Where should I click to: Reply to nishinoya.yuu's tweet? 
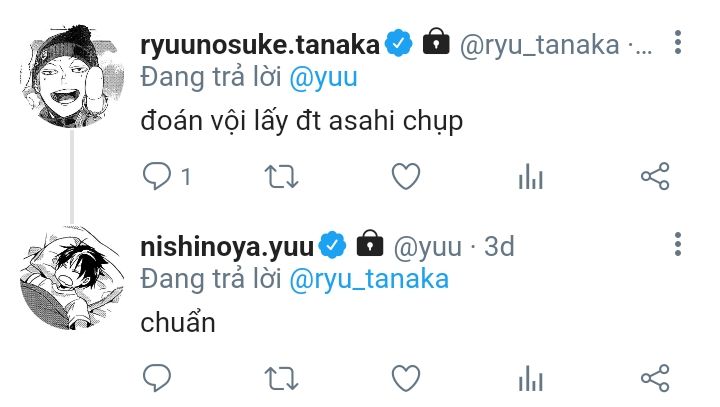(x=157, y=378)
